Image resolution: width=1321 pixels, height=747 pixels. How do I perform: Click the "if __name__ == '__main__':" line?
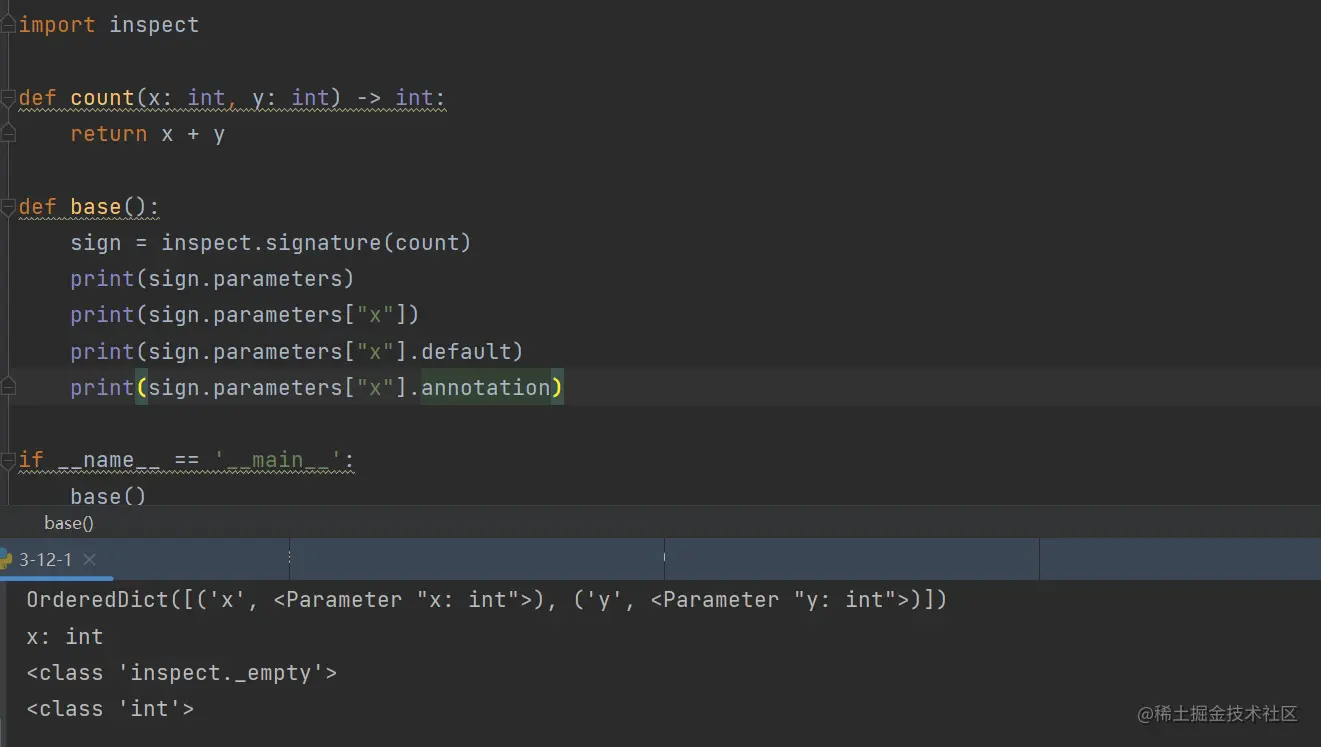click(187, 460)
